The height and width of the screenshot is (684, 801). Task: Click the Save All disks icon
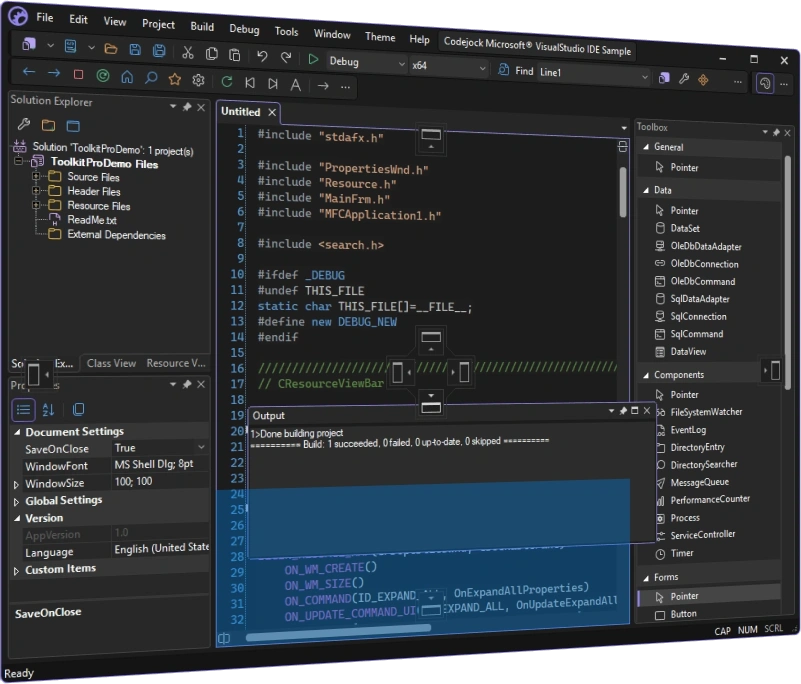pos(159,51)
